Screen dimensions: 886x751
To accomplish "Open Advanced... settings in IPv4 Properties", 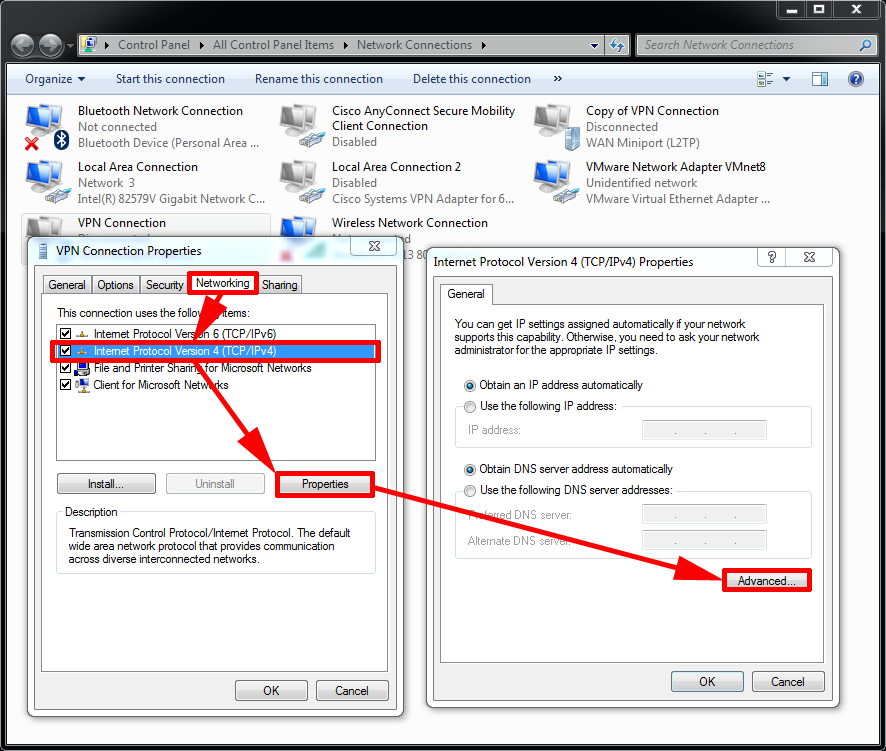I will coord(767,581).
